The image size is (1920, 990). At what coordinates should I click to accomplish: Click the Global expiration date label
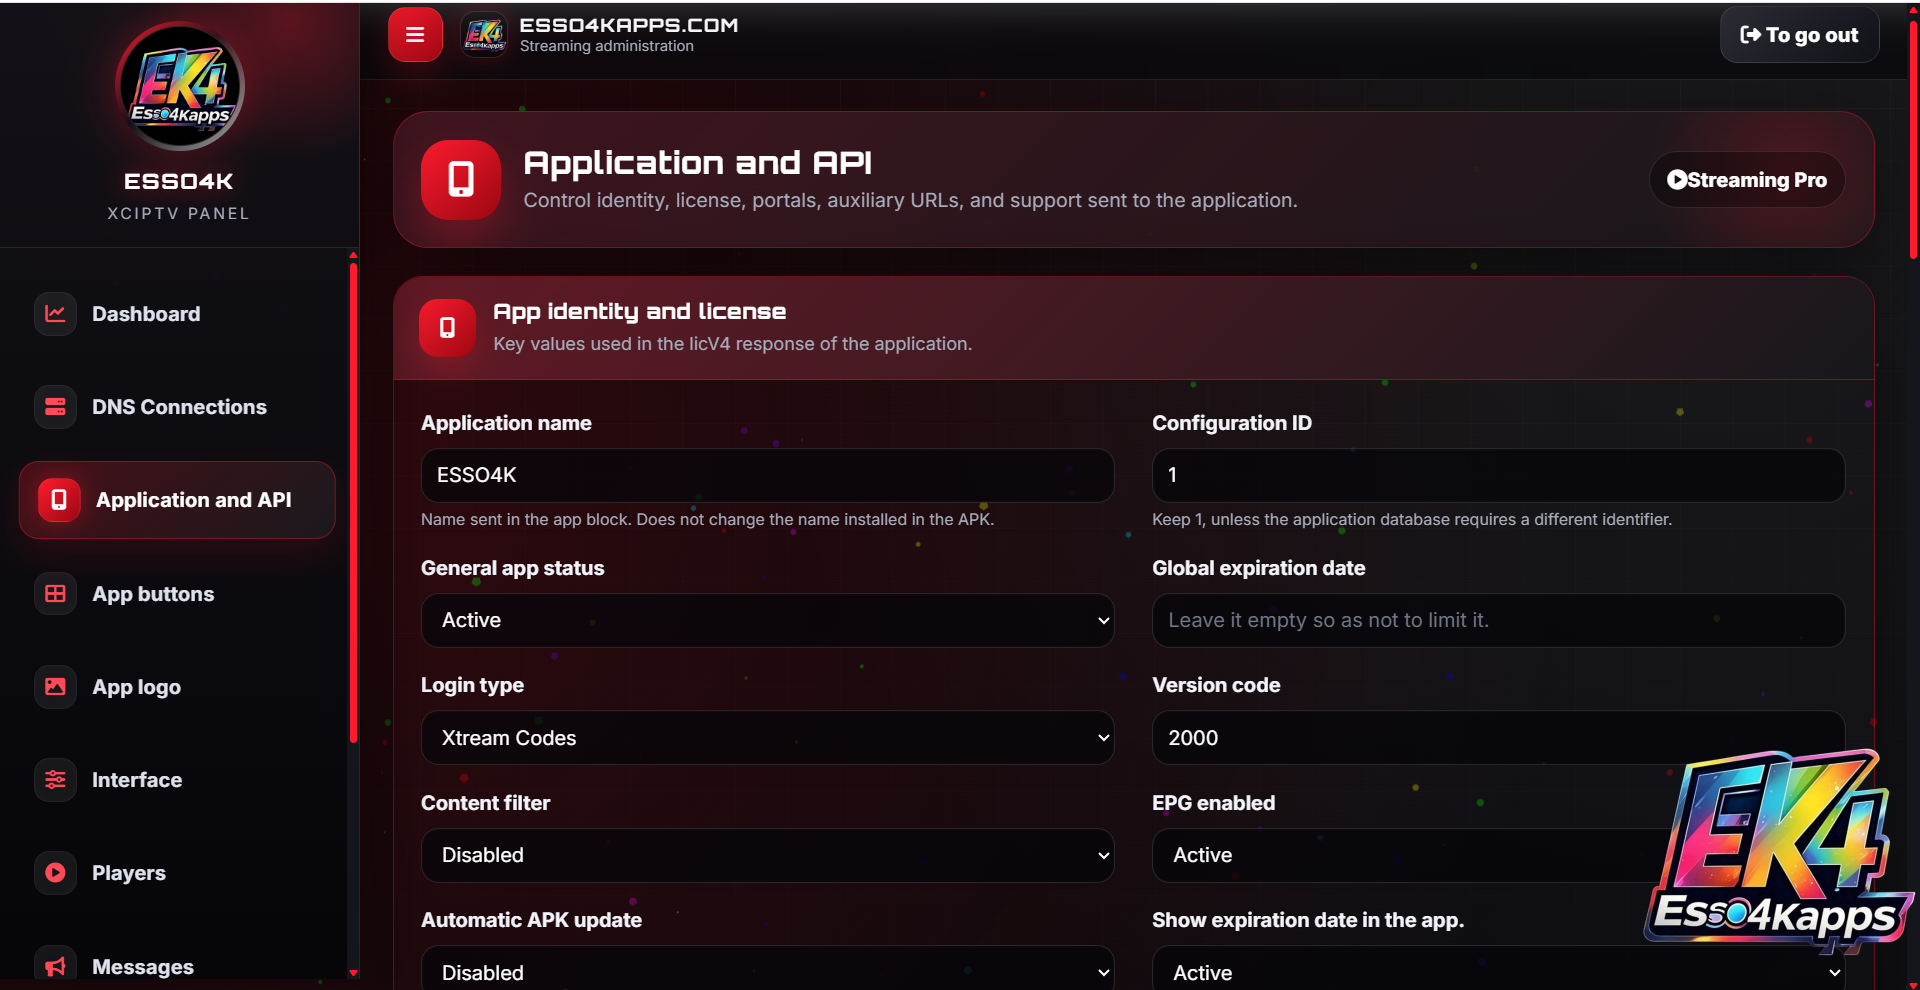[x=1258, y=568]
